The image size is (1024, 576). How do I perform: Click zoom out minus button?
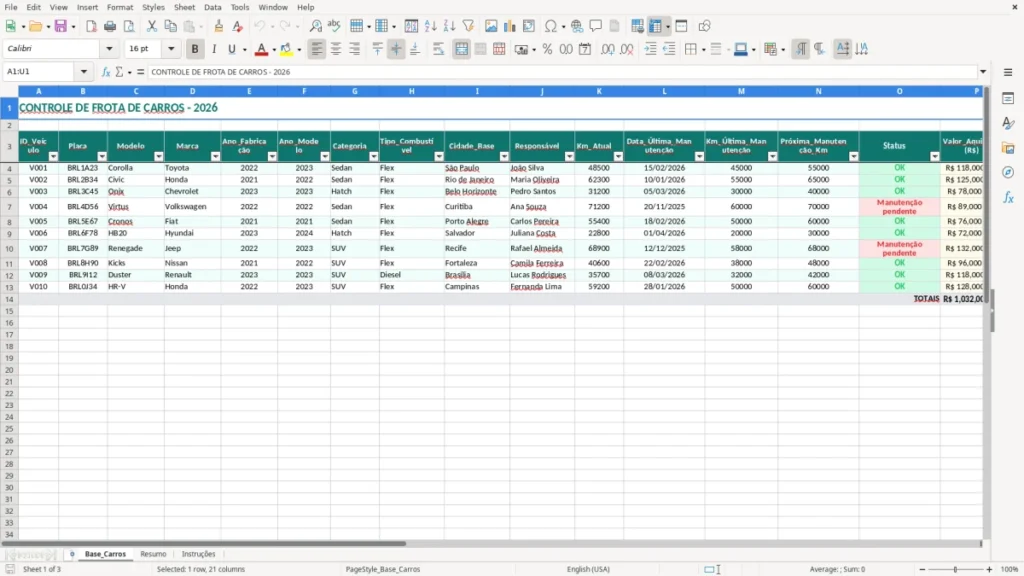922,569
